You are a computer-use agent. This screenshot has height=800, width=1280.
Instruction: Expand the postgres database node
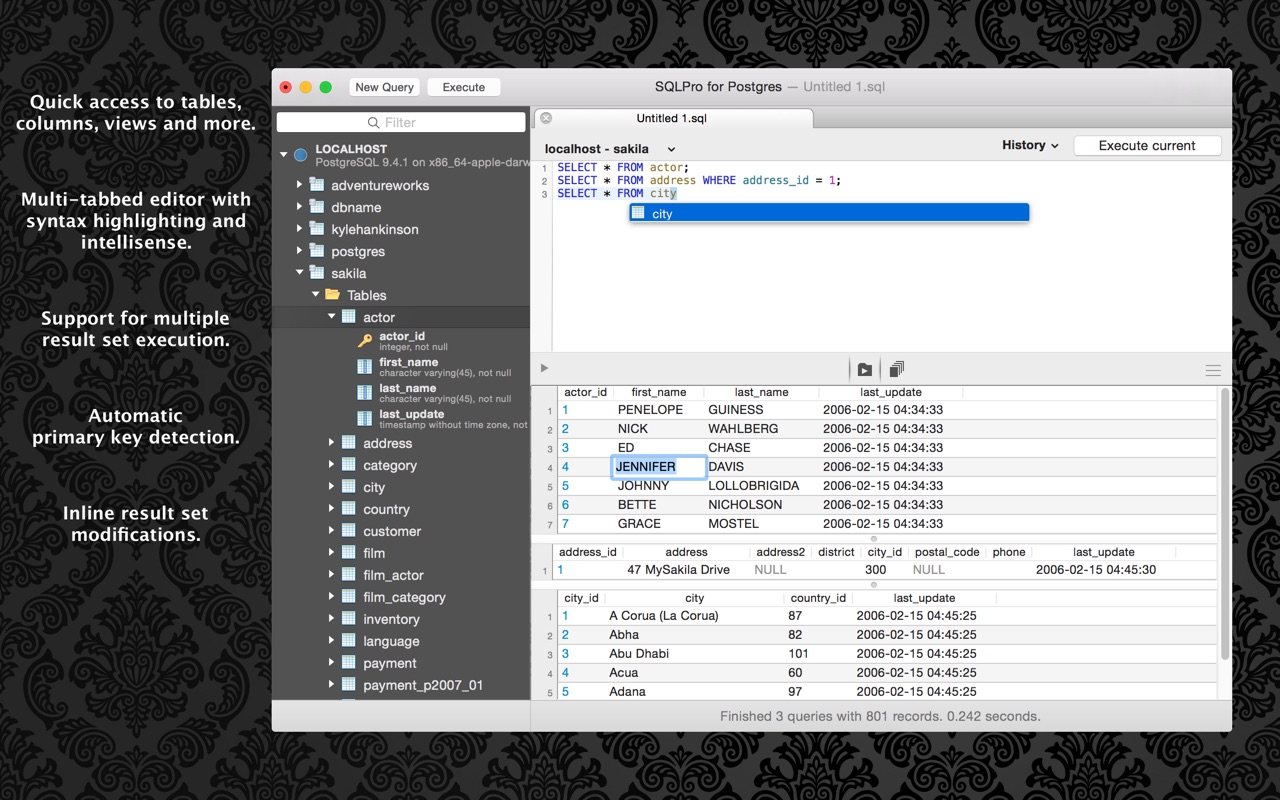[x=299, y=251]
